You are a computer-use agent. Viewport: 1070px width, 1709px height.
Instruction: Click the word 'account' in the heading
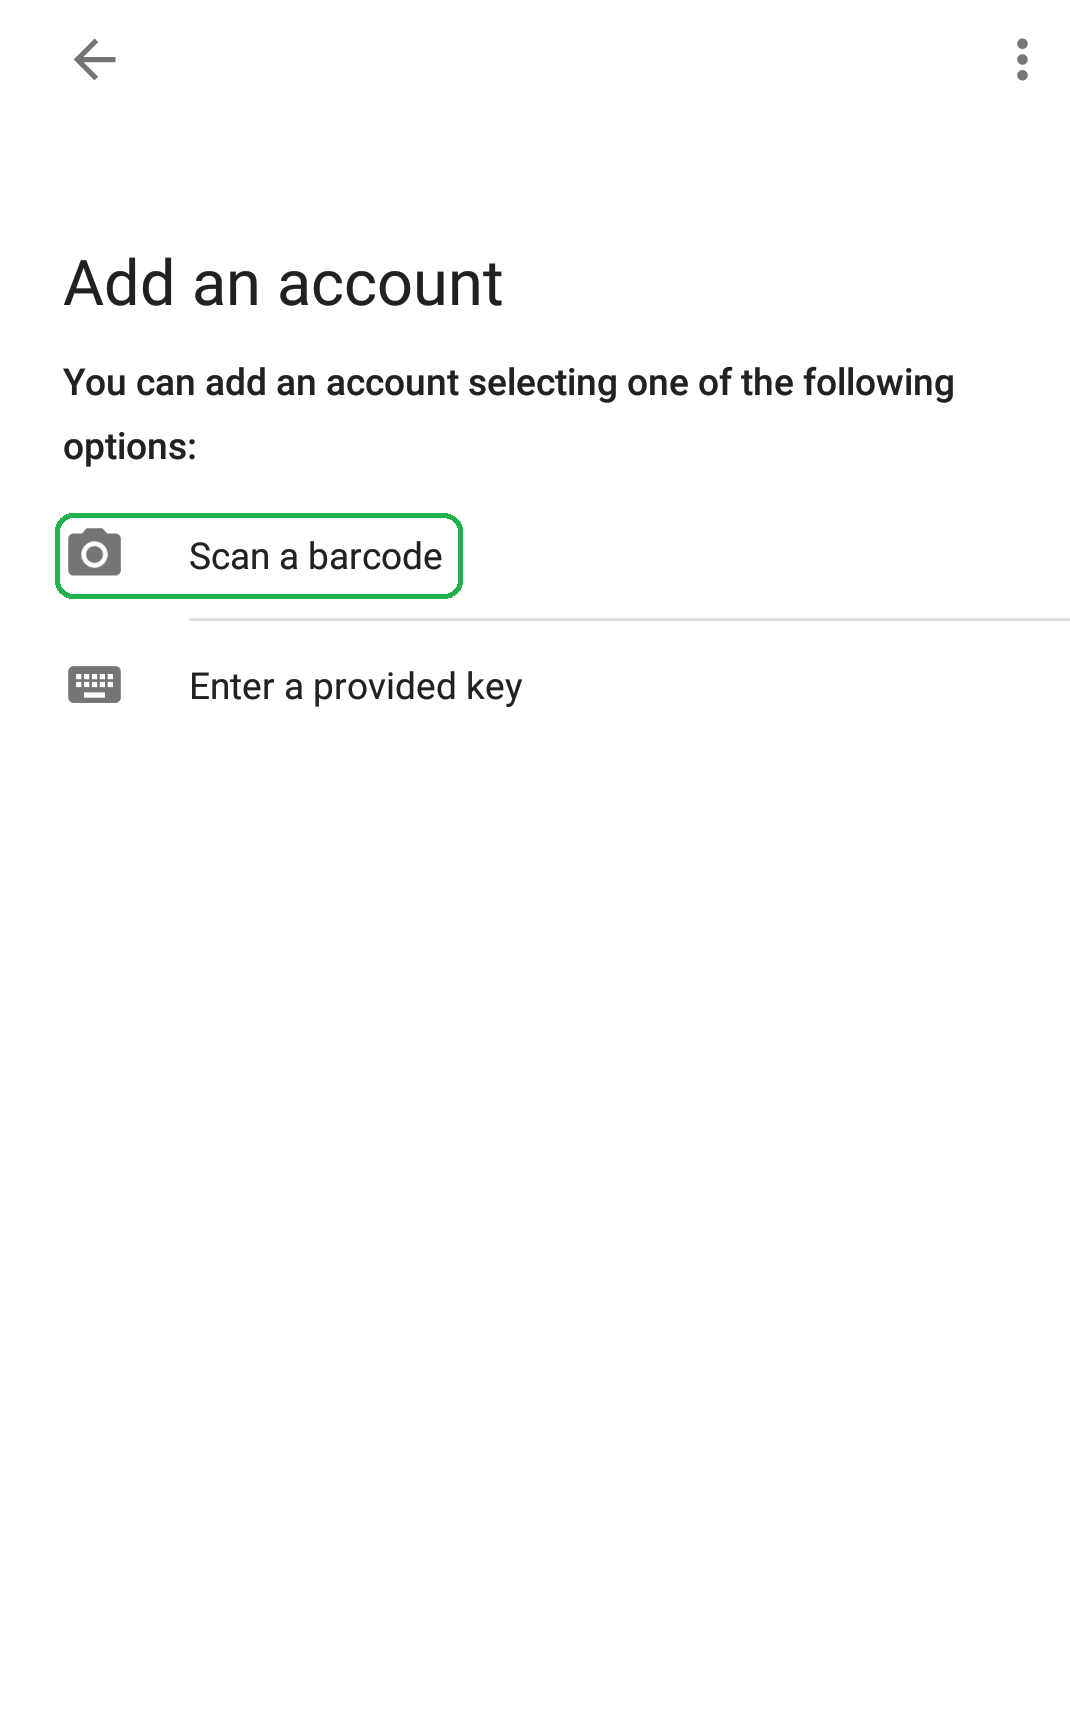click(390, 284)
